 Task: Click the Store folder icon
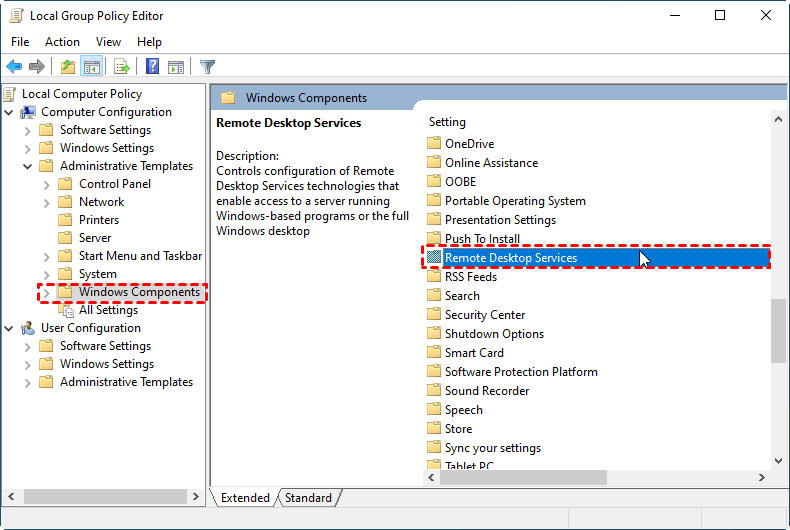pos(434,428)
